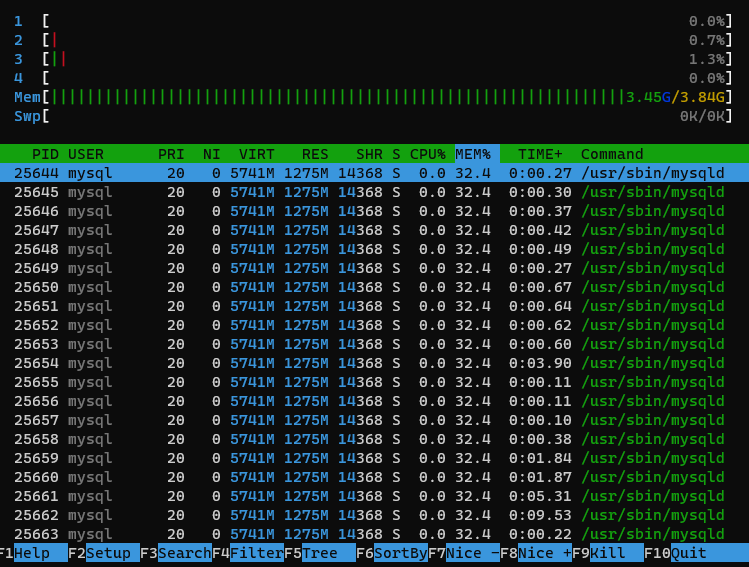Select process row with PID 25656
This screenshot has width=749, height=567.
(x=374, y=401)
